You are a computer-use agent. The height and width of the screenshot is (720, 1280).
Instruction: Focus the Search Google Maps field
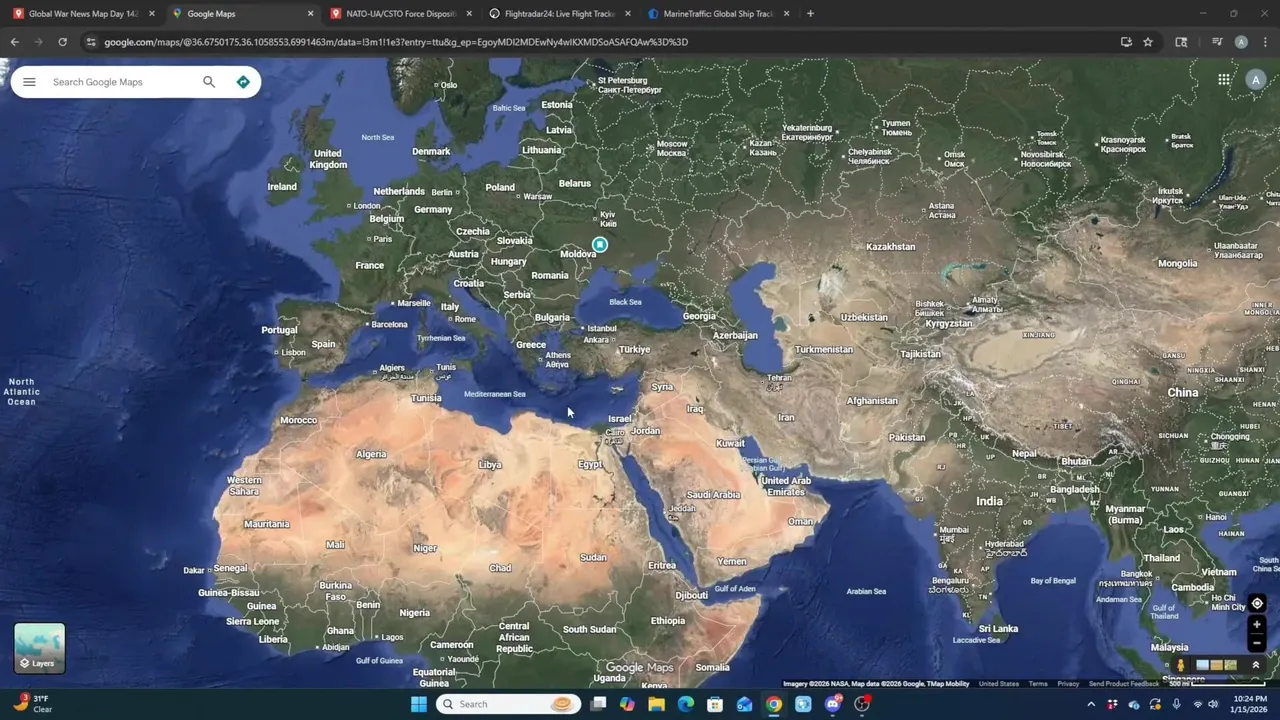click(120, 82)
